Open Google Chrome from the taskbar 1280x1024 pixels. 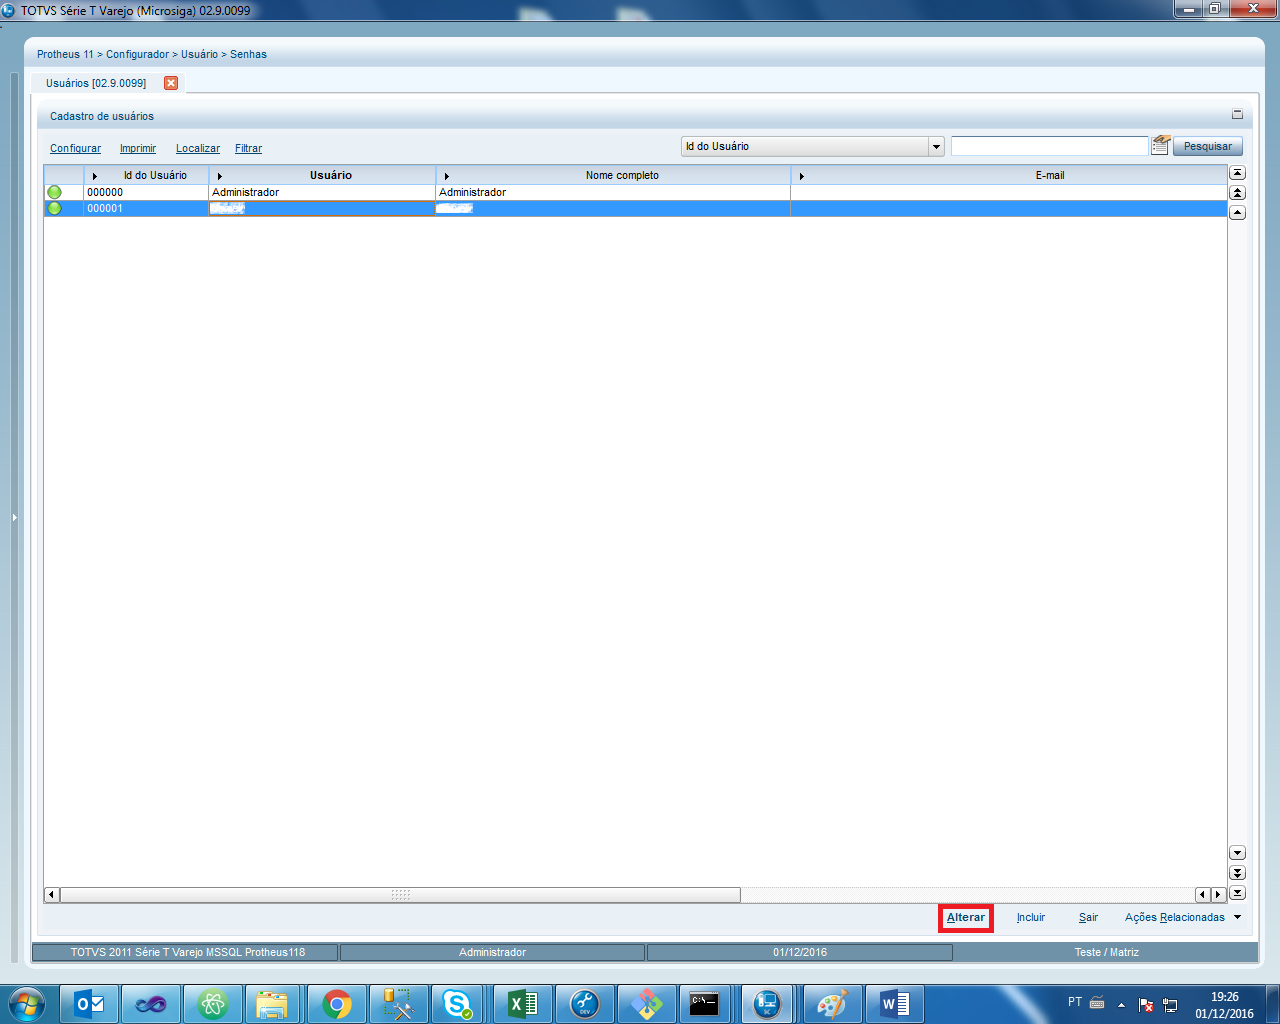point(337,1004)
